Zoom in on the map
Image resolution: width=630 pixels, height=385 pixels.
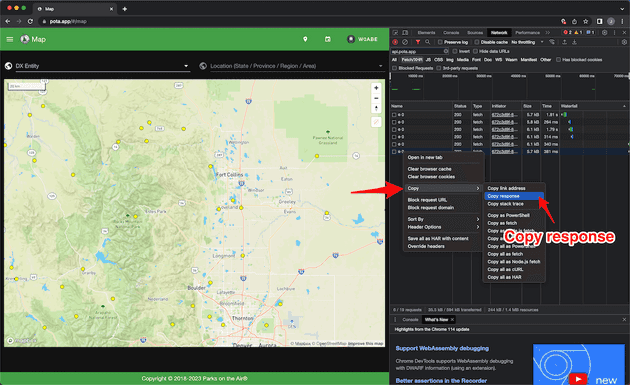[x=376, y=88]
